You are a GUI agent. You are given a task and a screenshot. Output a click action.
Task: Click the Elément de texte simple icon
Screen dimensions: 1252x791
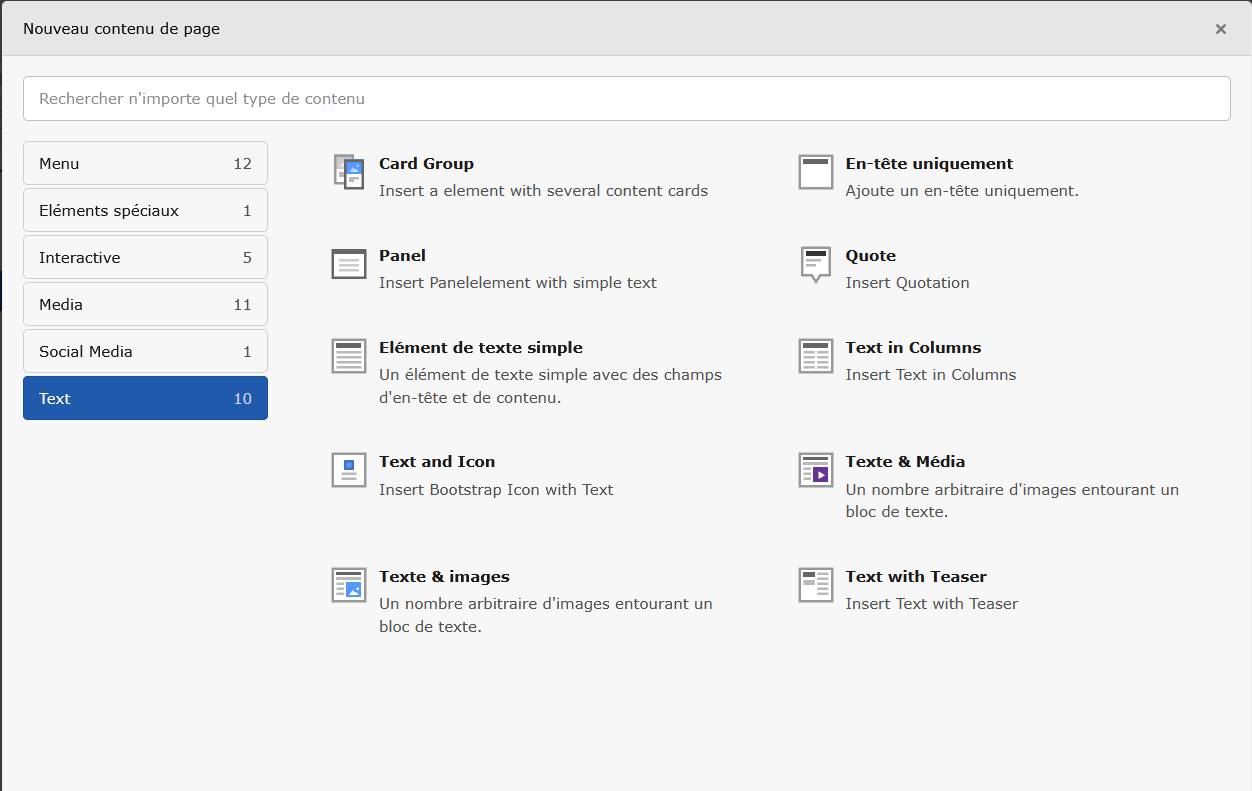coord(348,356)
